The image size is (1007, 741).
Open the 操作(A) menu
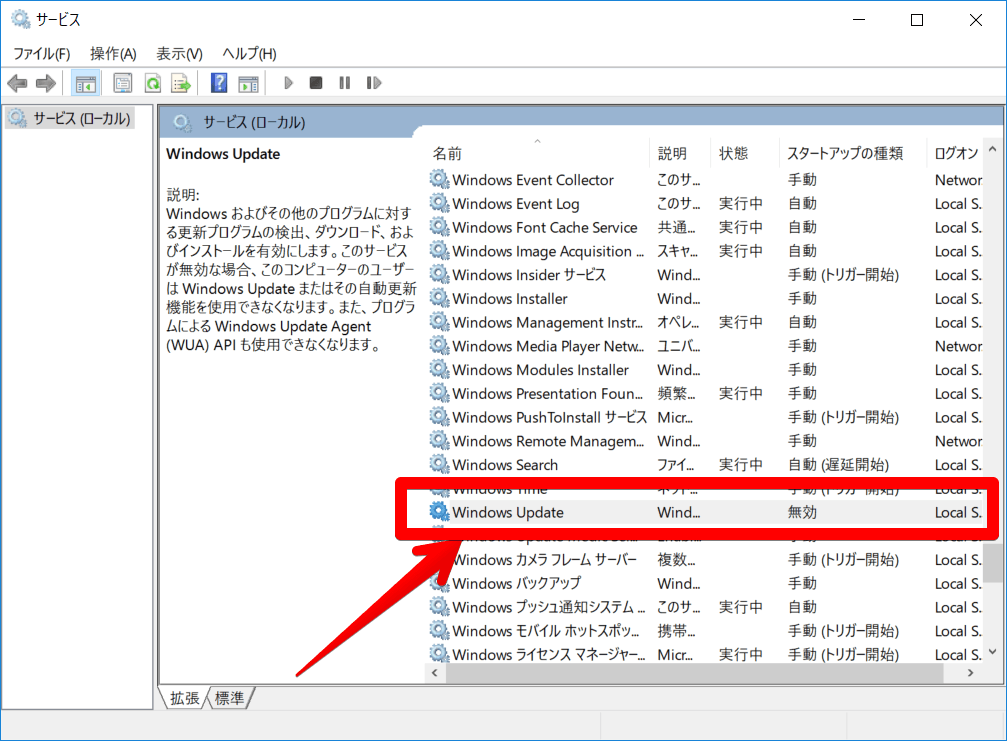coord(113,53)
